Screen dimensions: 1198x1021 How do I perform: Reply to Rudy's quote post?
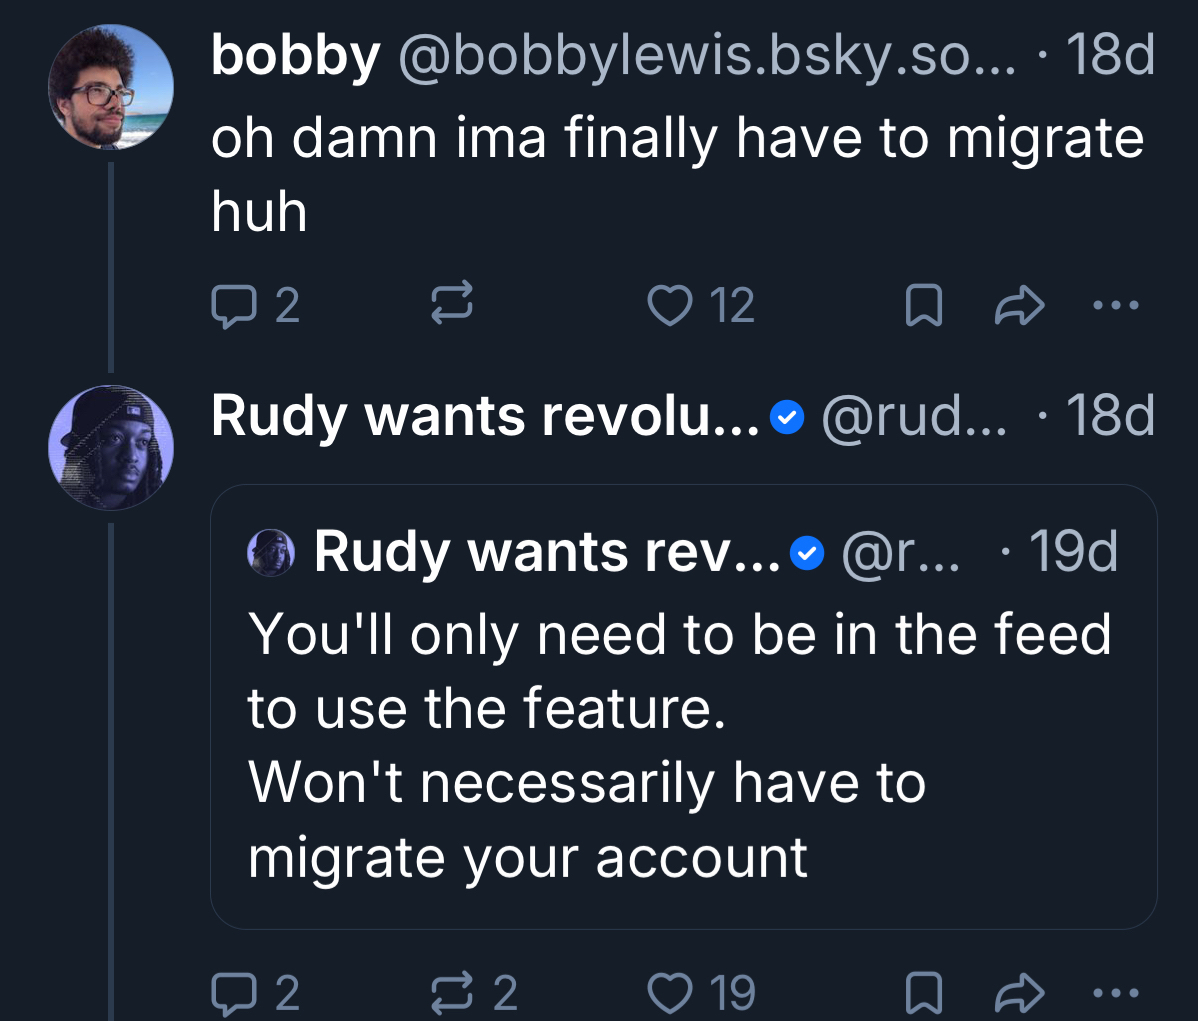coord(232,992)
